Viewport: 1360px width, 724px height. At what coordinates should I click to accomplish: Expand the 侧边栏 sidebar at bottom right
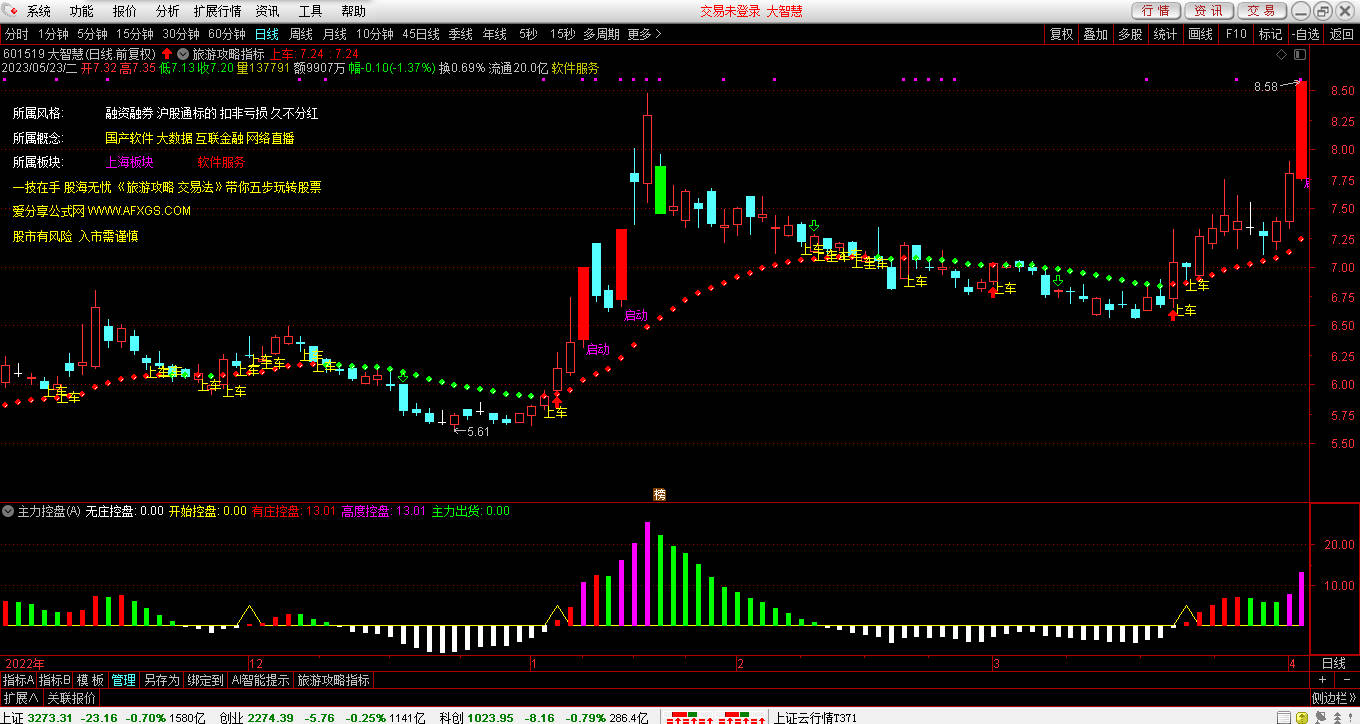tap(1333, 697)
